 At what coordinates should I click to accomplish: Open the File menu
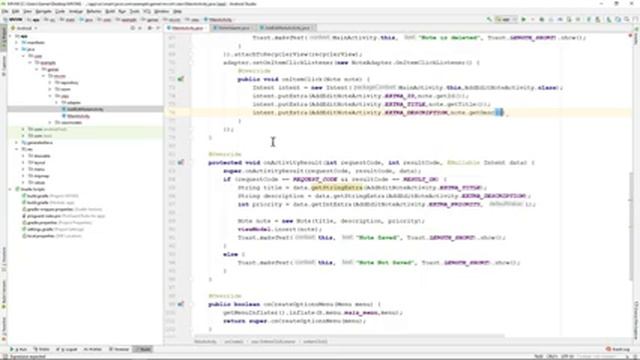tap(4, 11)
